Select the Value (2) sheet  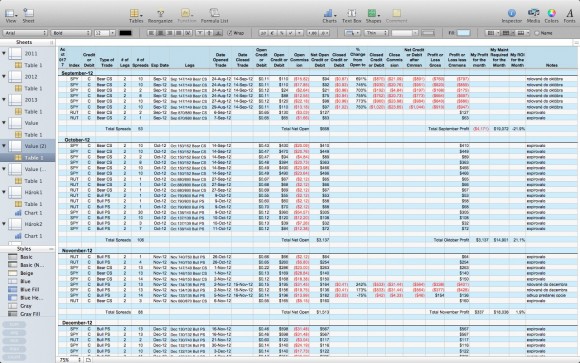click(28, 146)
